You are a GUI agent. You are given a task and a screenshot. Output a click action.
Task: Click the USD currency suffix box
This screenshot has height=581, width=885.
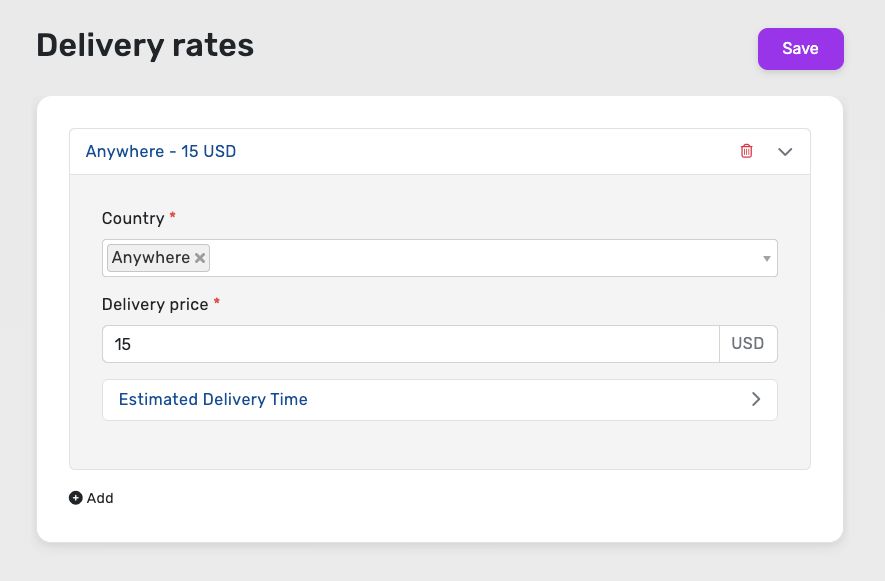click(748, 344)
